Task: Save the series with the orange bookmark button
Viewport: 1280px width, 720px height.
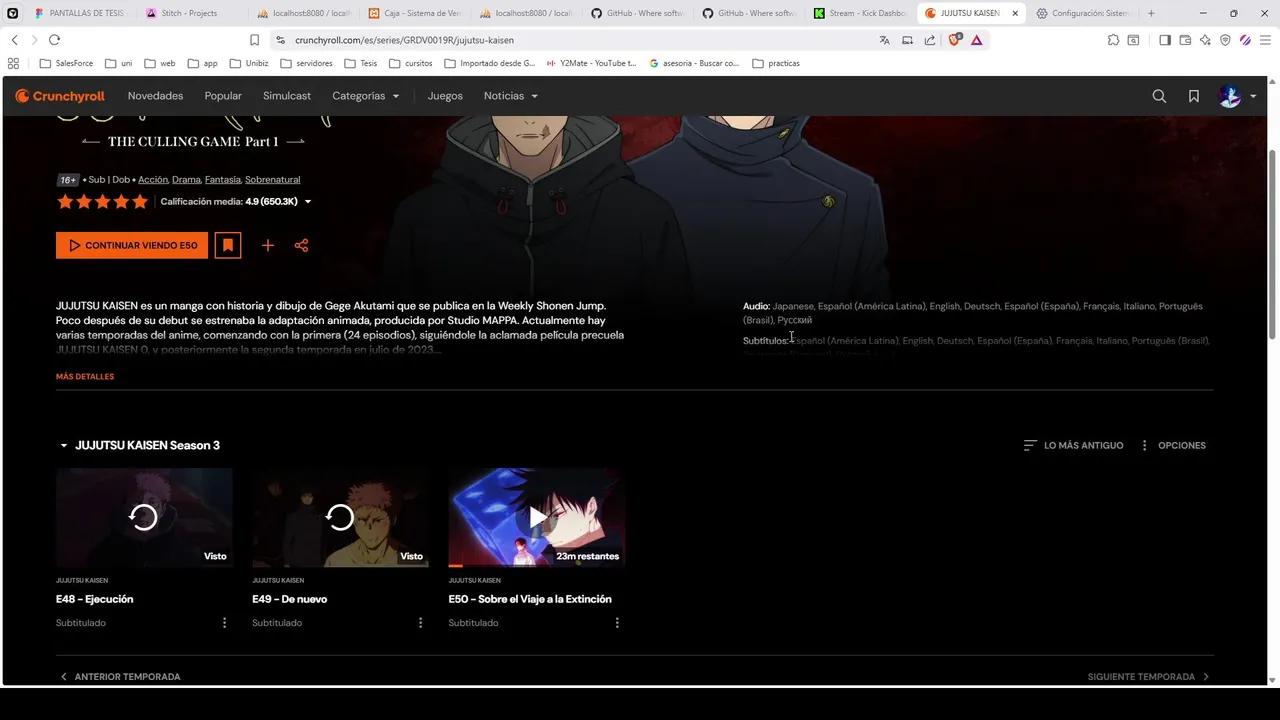Action: pyautogui.click(x=227, y=245)
